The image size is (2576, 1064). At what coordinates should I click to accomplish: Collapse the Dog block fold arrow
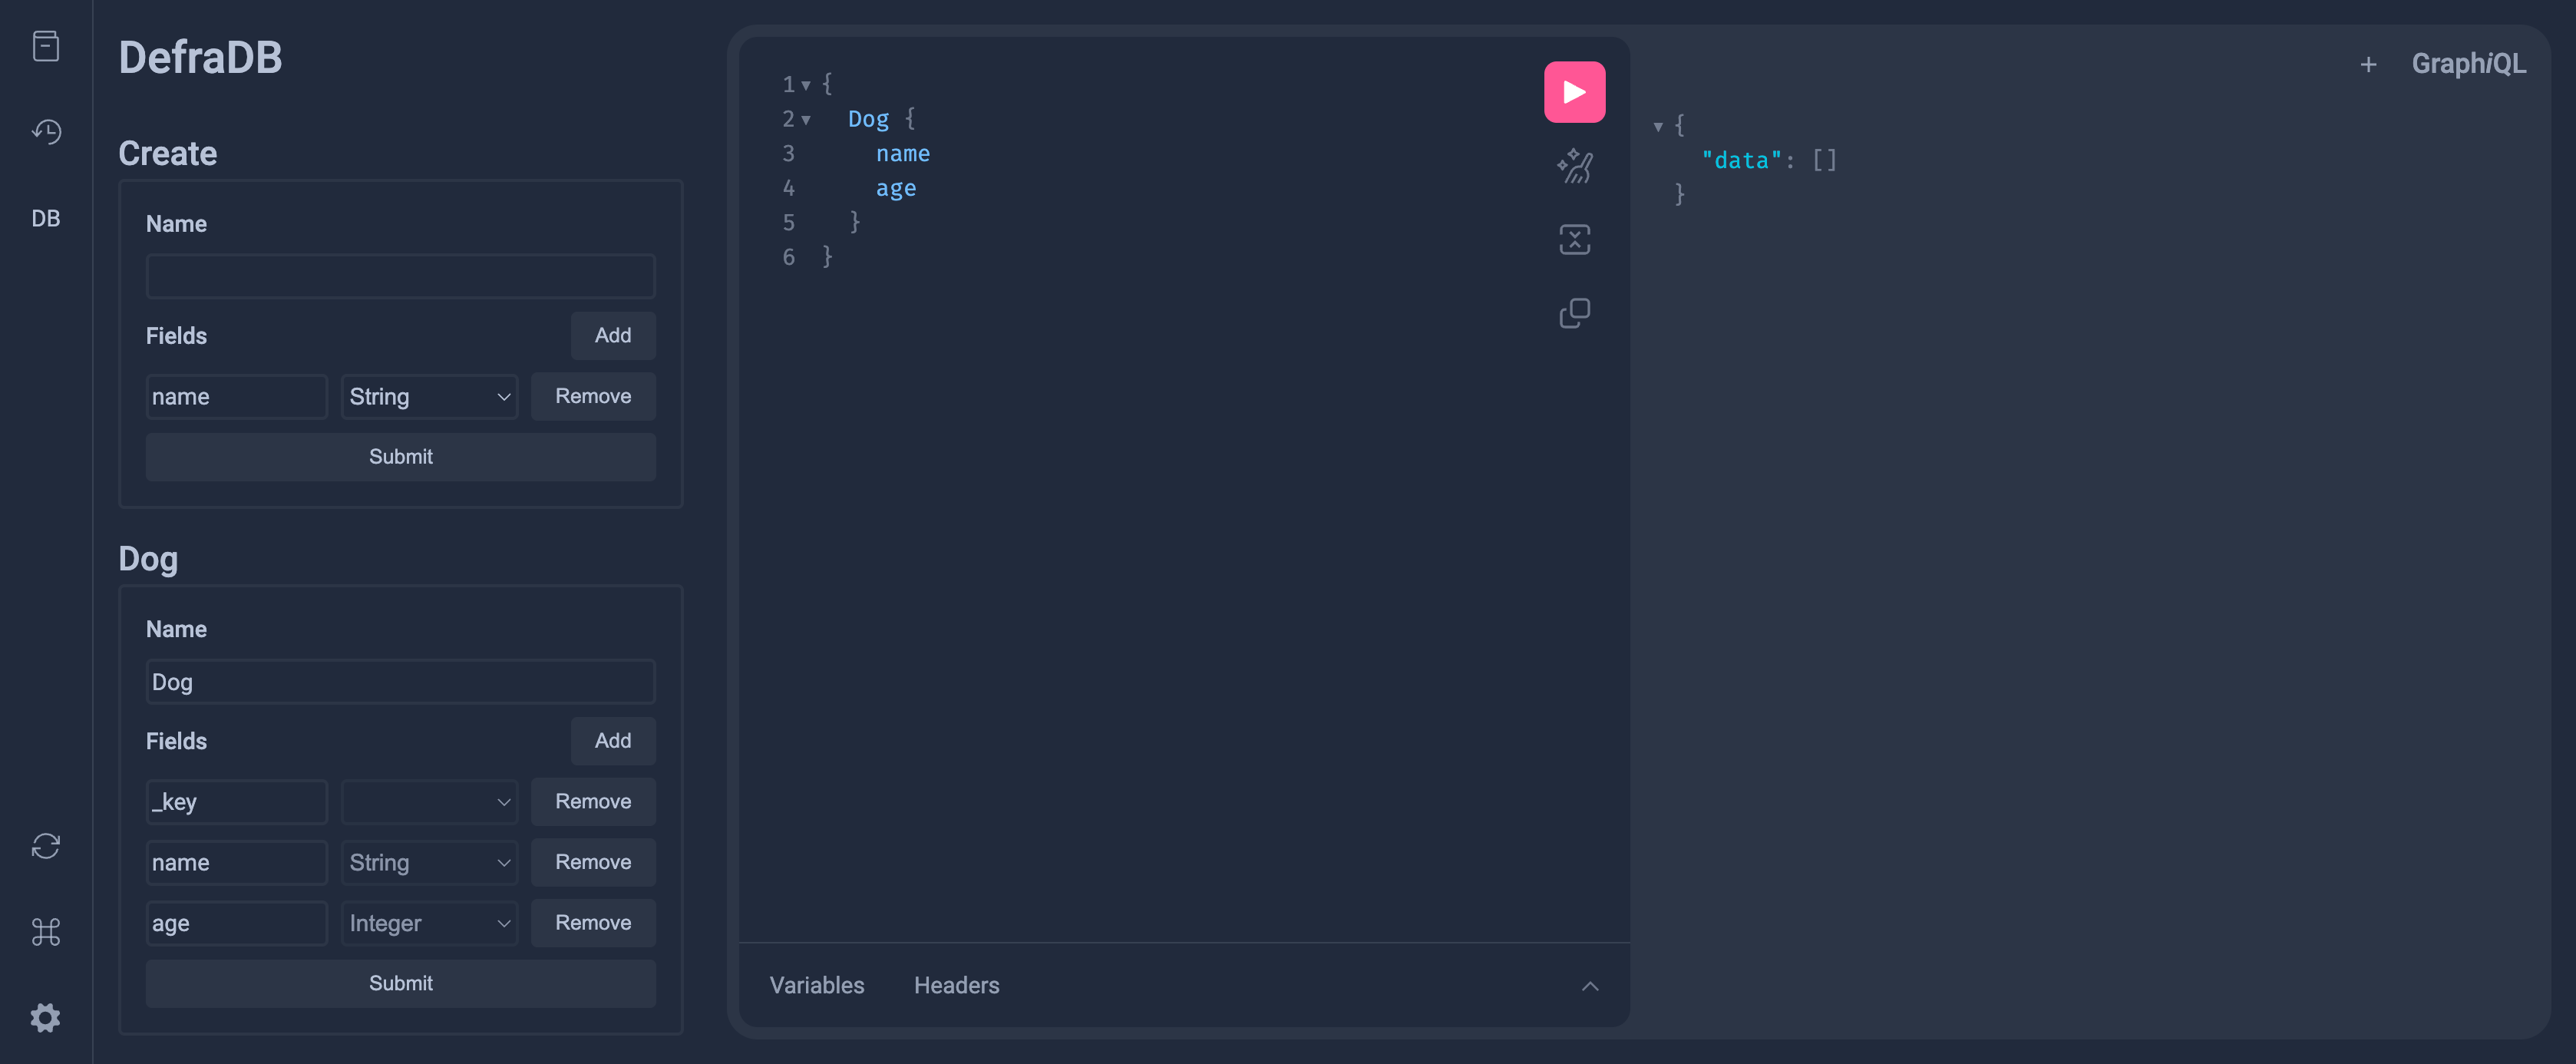[x=806, y=120]
